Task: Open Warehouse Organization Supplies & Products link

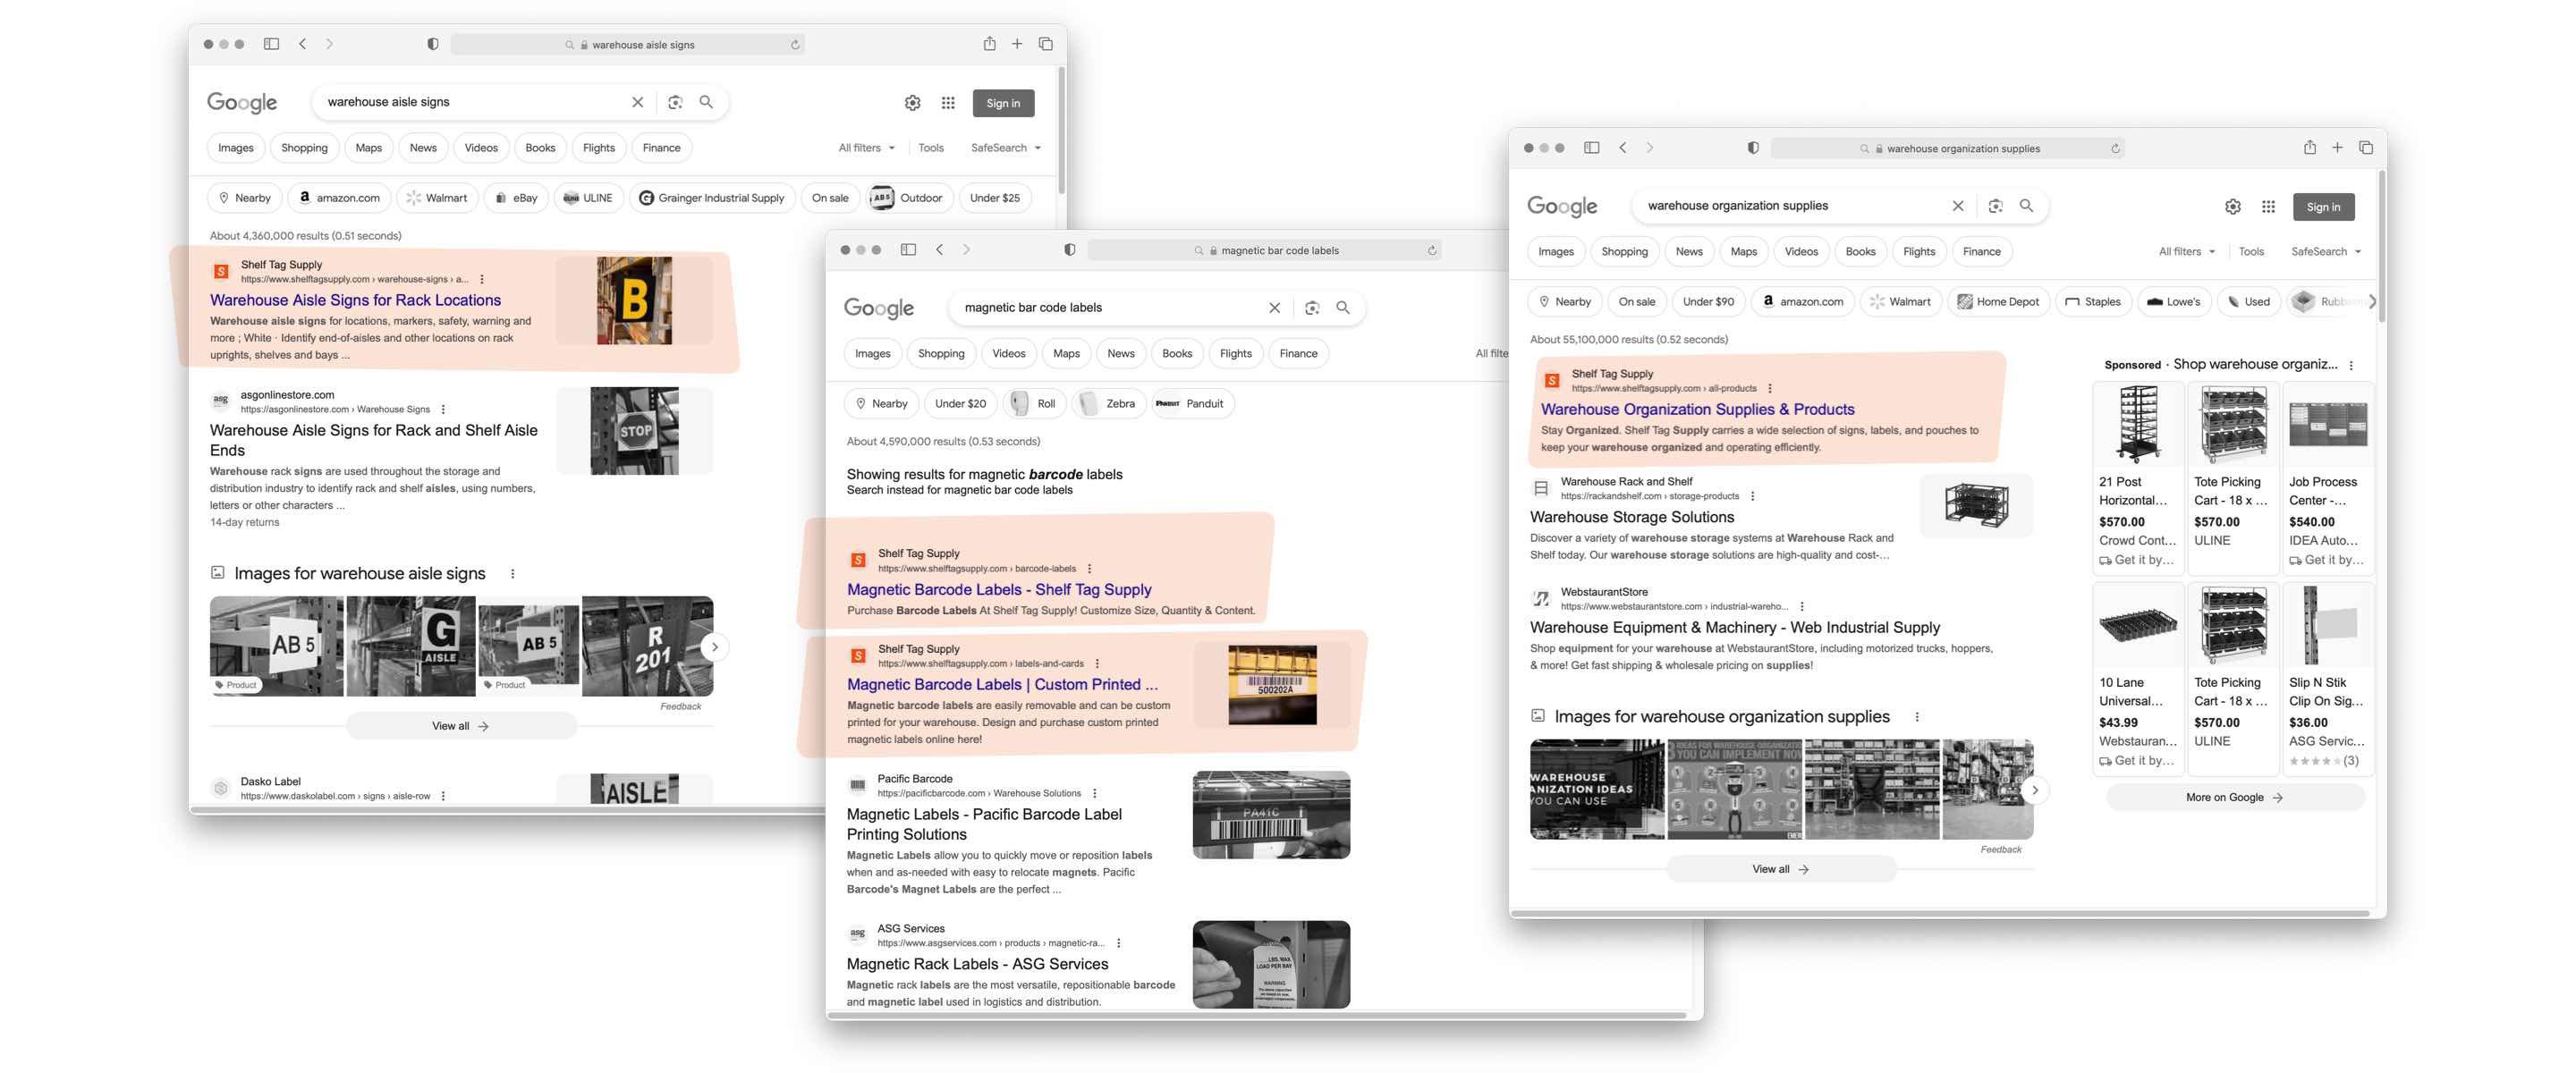Action: 1697,409
